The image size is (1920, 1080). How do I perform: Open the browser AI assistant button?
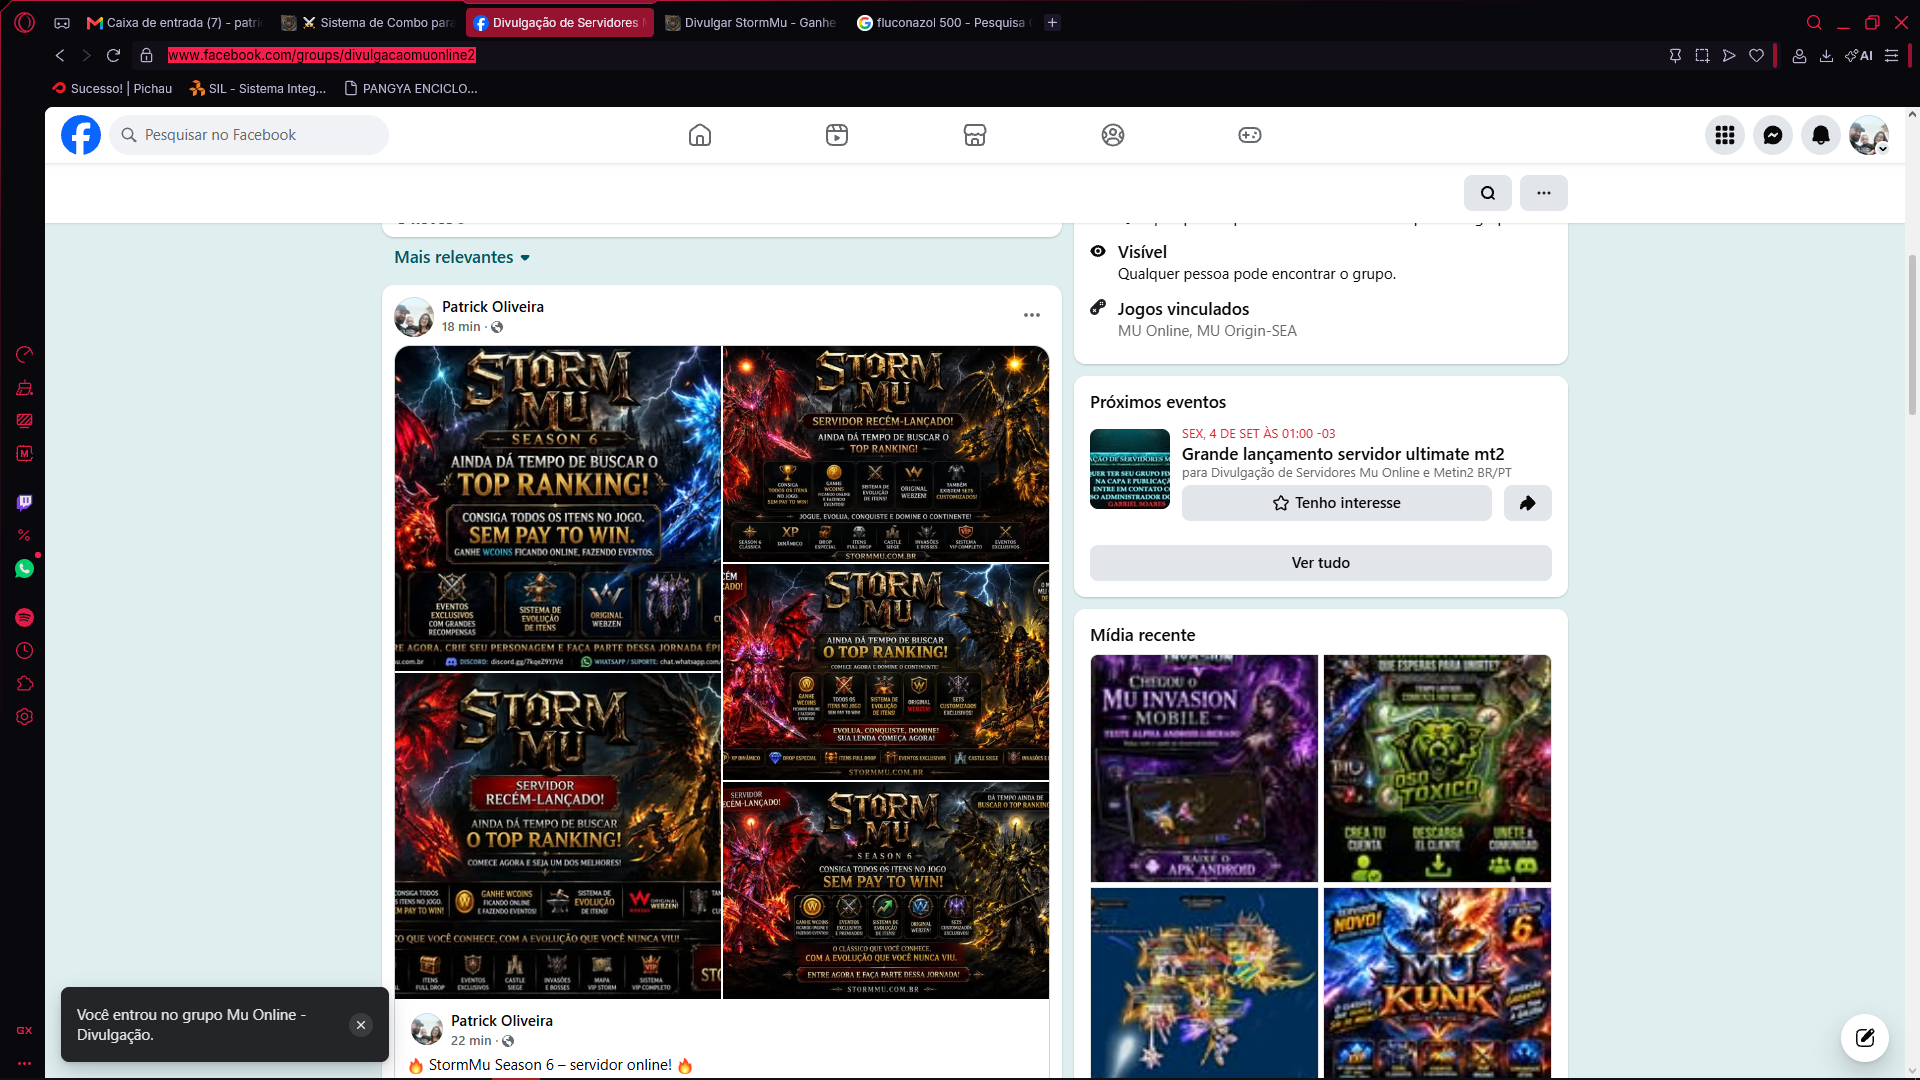[x=1859, y=56]
